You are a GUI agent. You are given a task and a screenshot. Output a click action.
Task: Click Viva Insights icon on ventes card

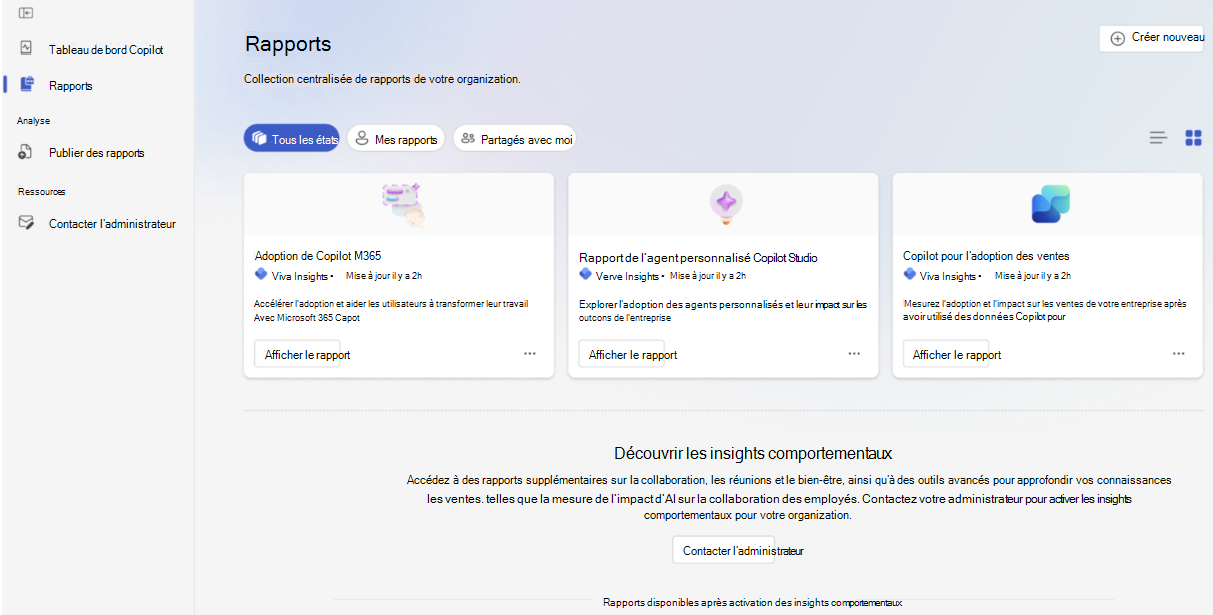click(909, 274)
